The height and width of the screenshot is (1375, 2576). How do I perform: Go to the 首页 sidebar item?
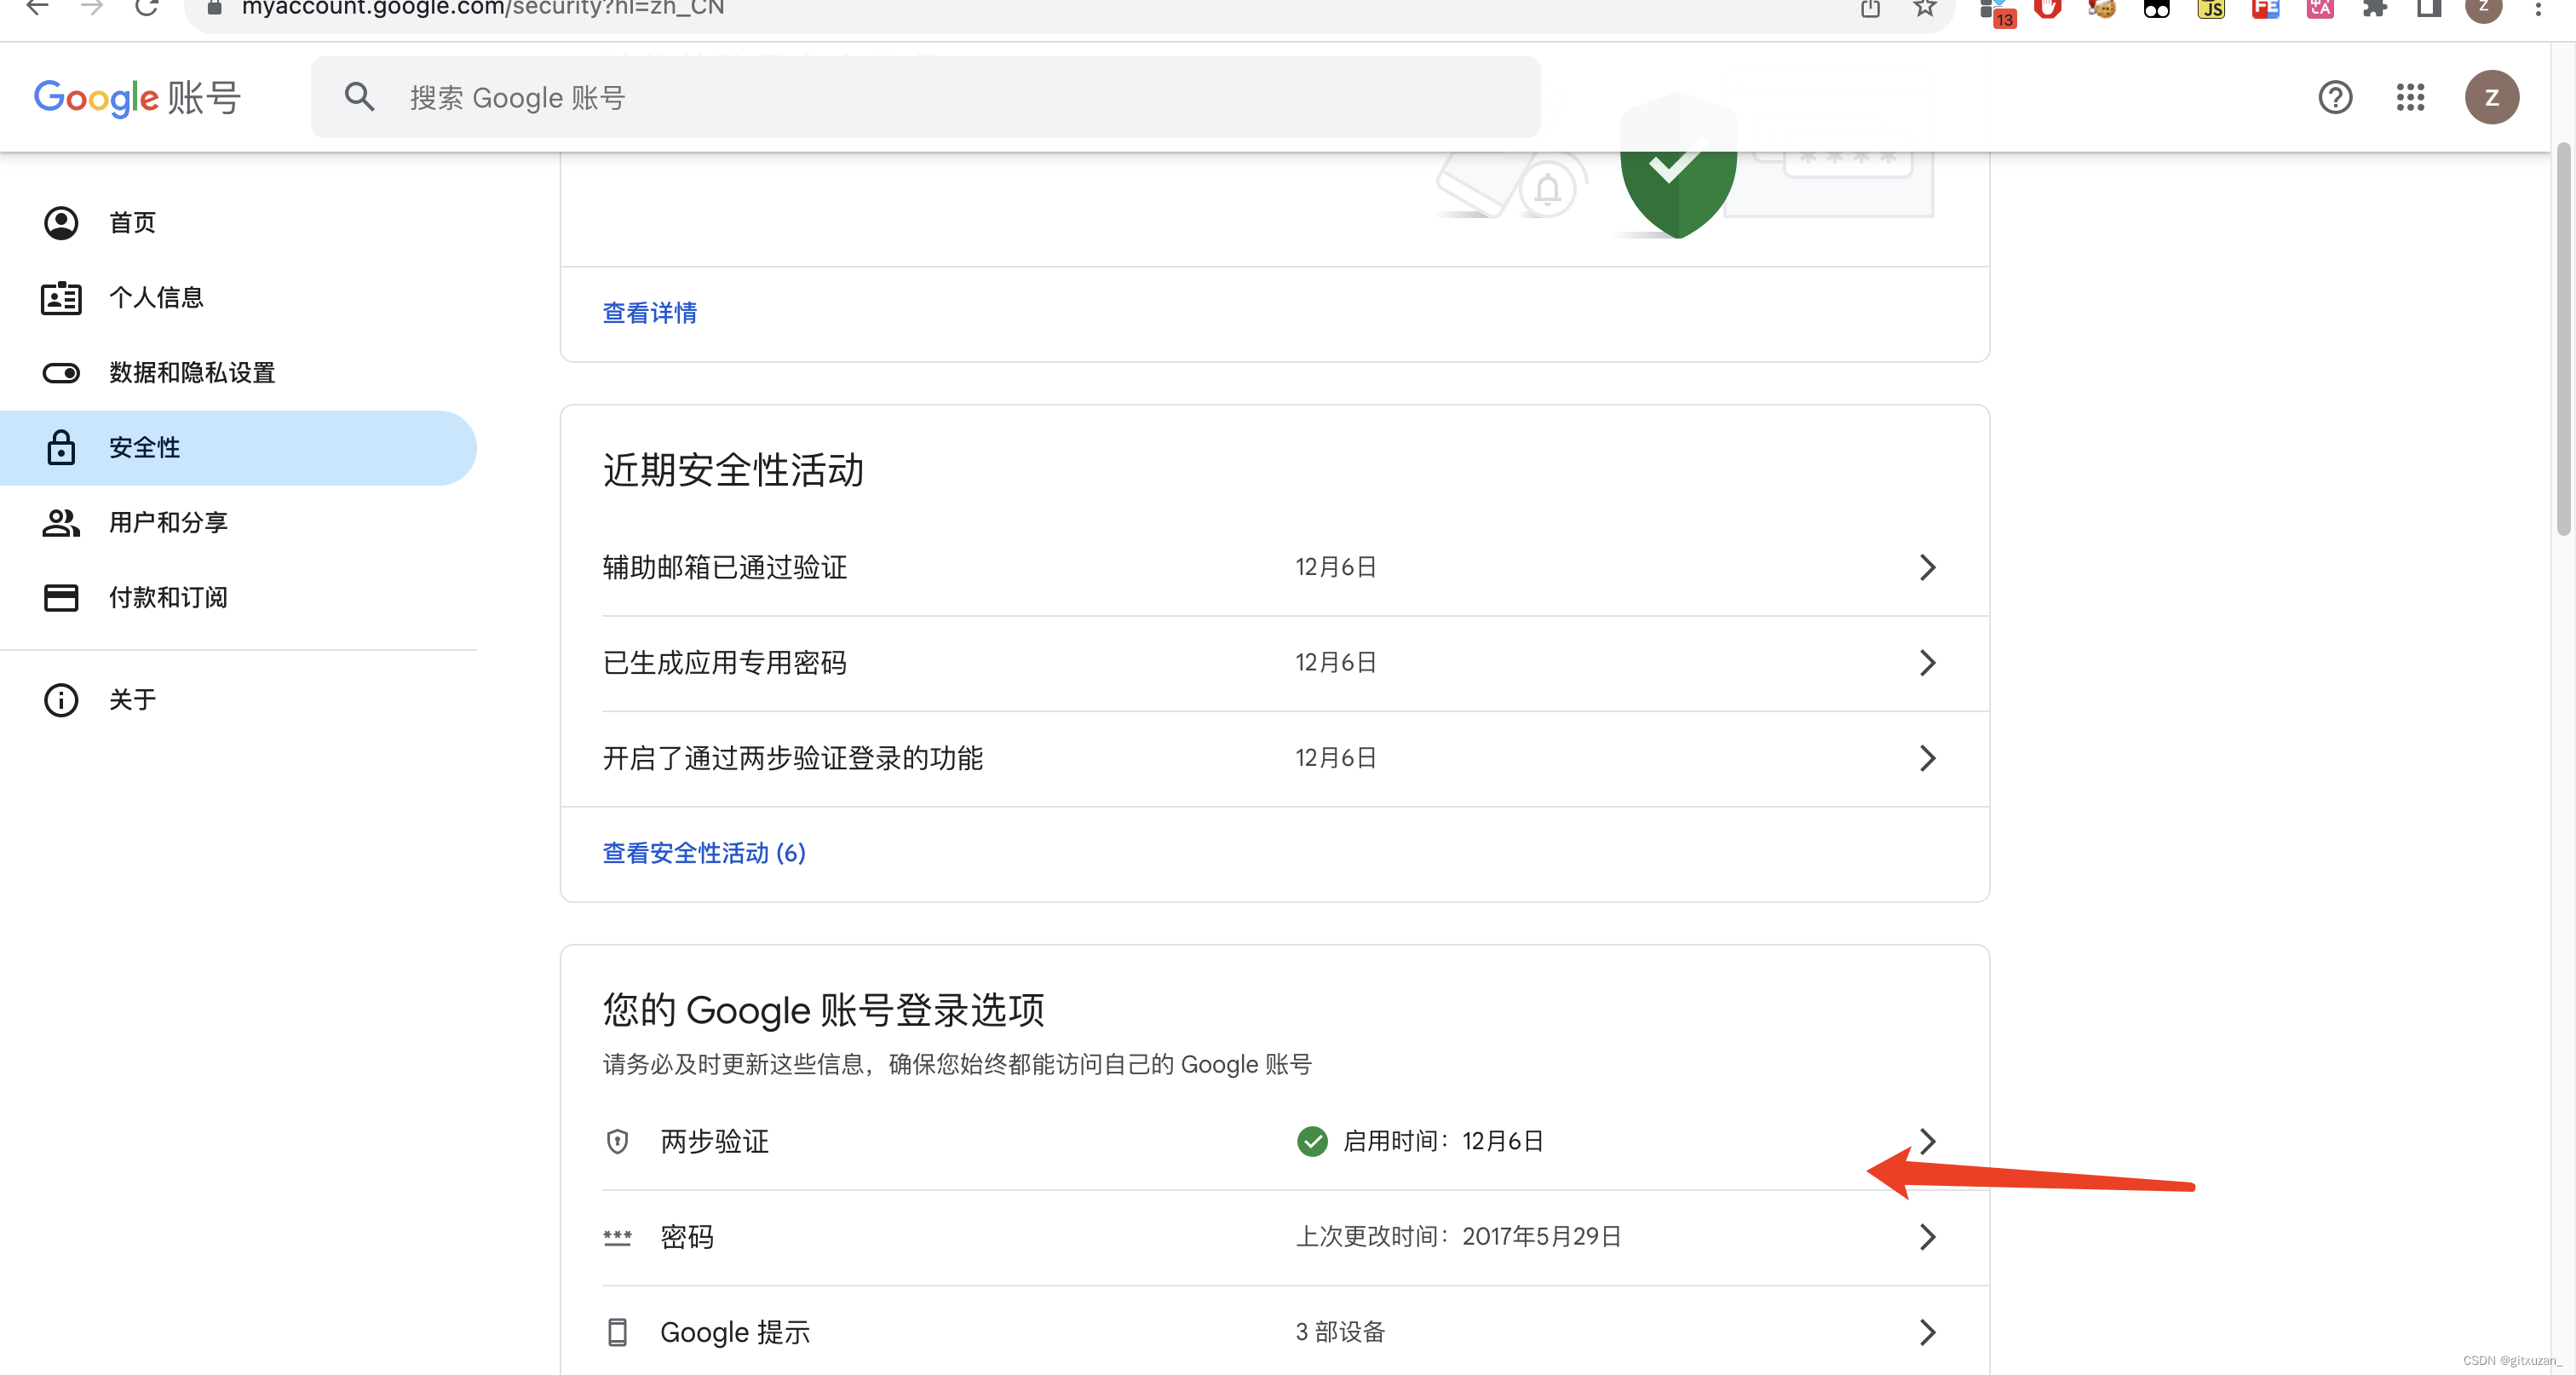[132, 222]
